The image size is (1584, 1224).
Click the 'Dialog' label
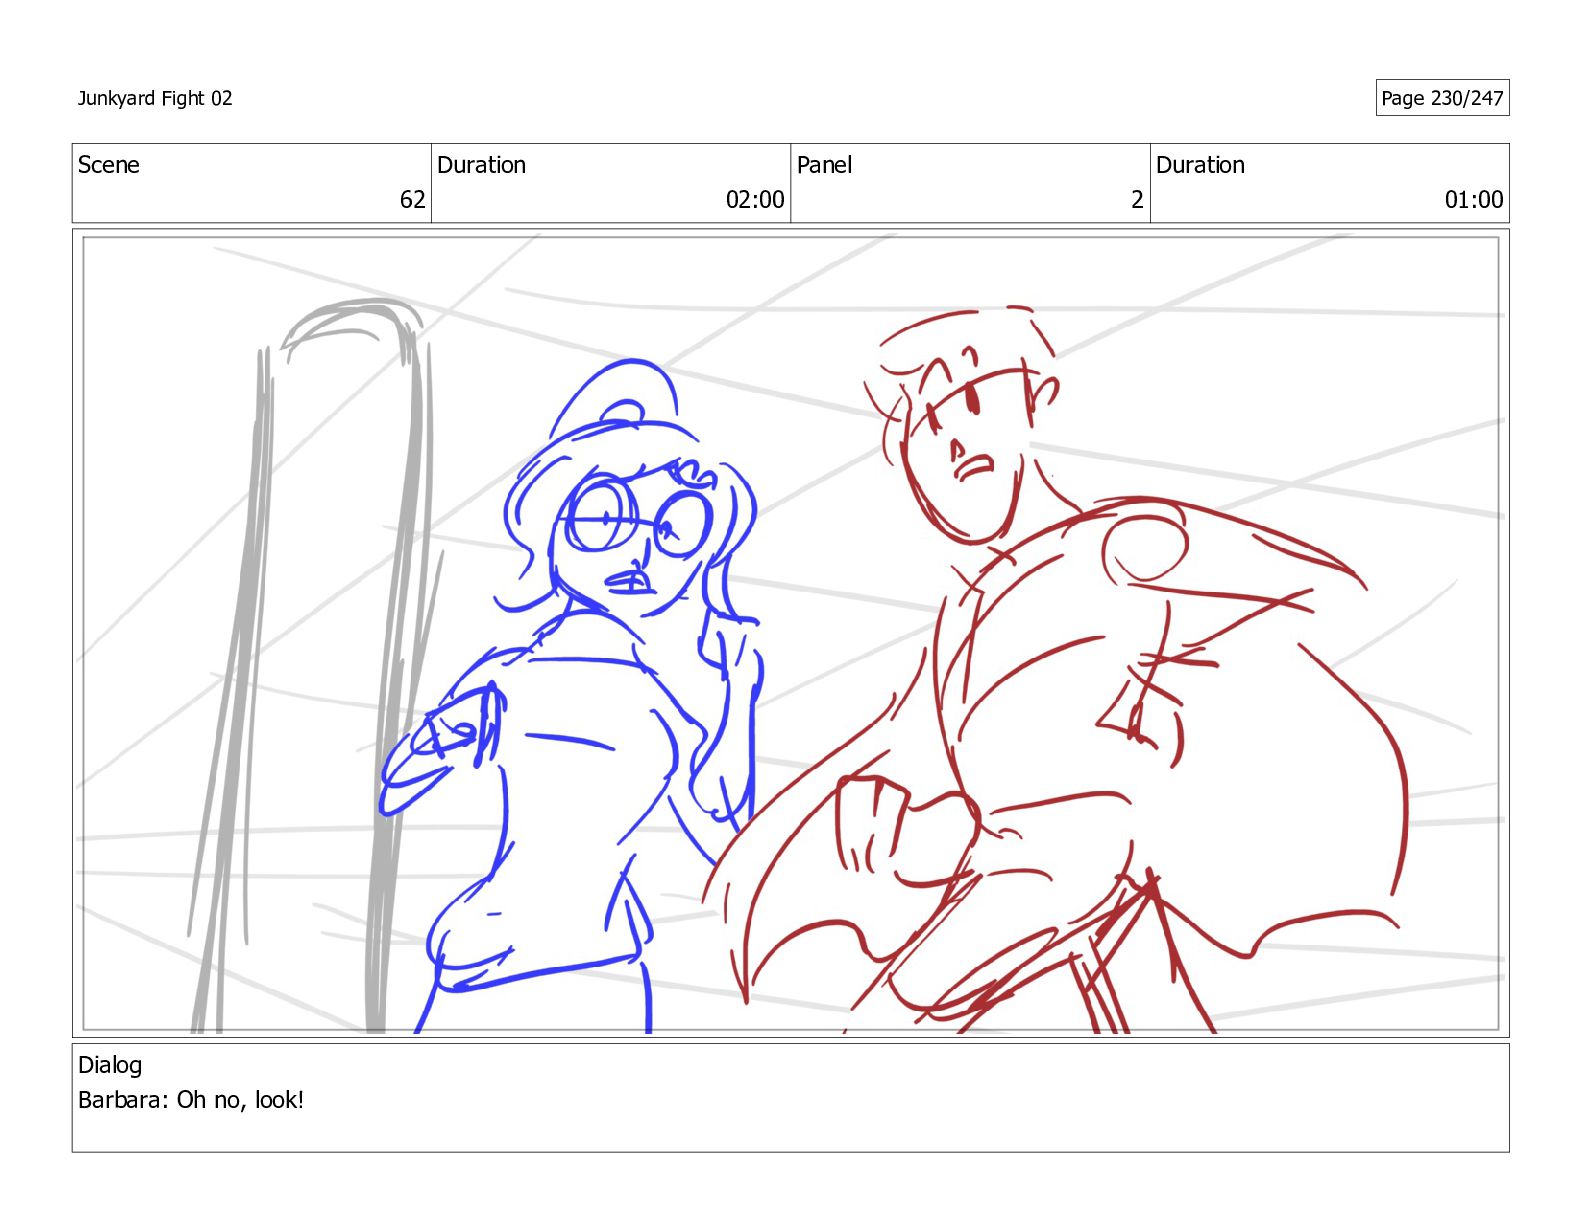110,1065
